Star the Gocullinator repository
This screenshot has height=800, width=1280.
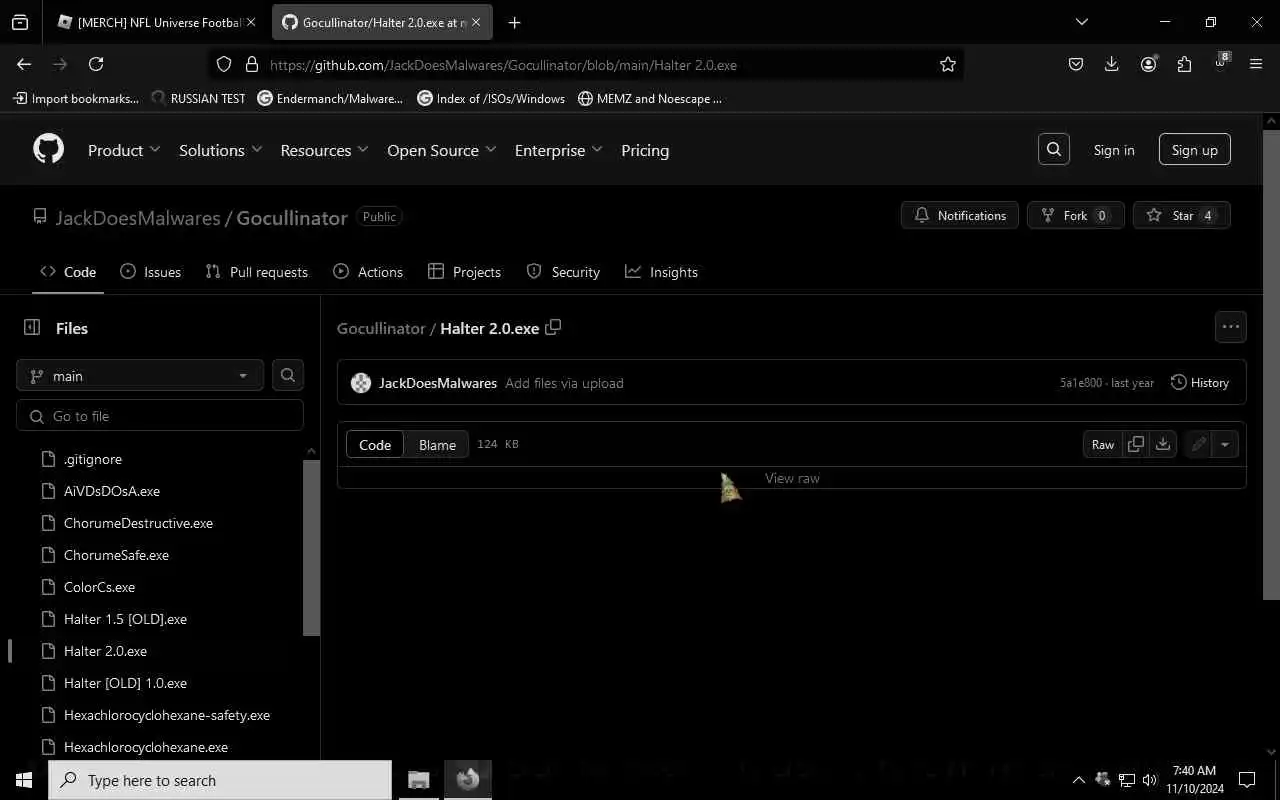[x=1182, y=215]
